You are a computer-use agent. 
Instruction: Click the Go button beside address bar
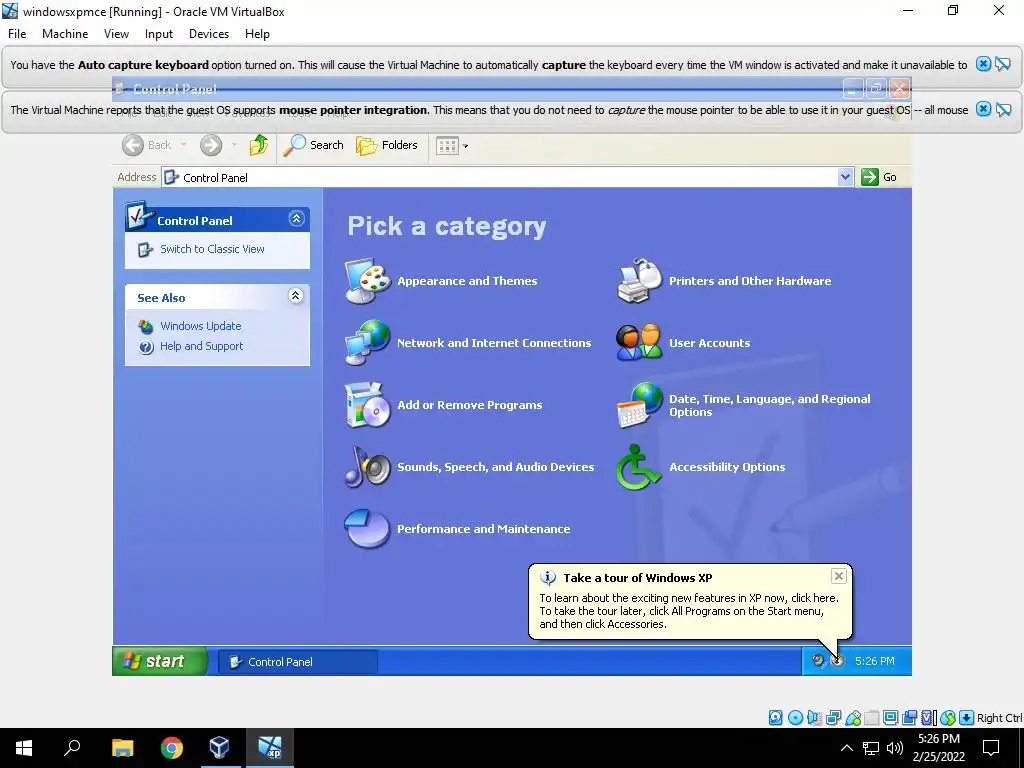(879, 177)
